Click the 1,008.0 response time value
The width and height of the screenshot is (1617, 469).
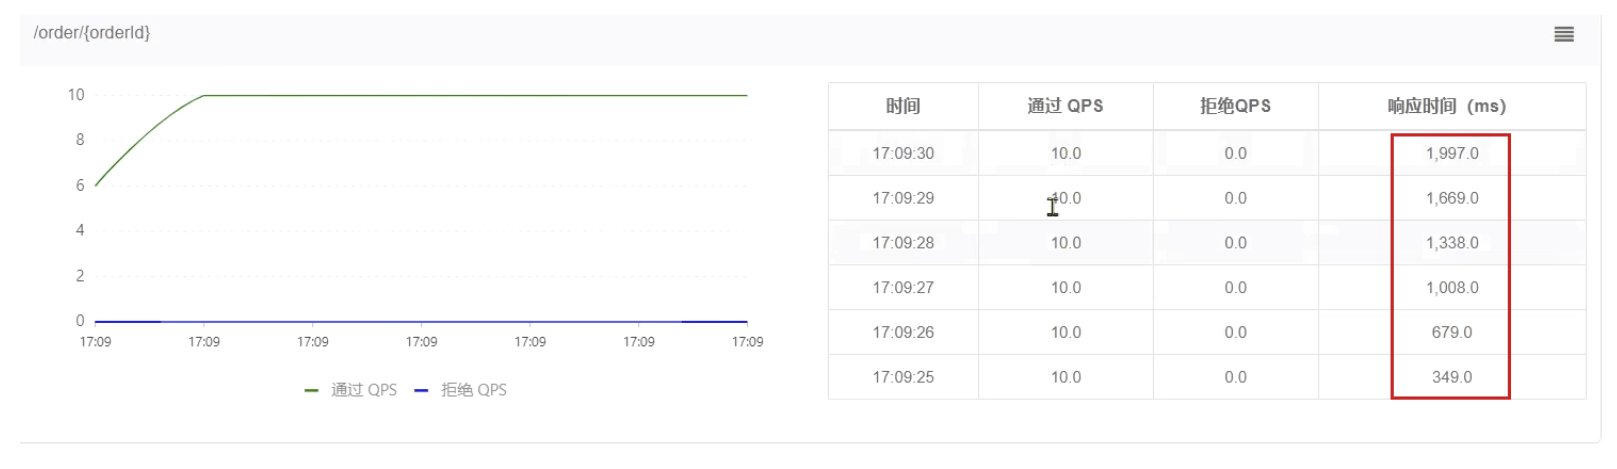click(1452, 288)
